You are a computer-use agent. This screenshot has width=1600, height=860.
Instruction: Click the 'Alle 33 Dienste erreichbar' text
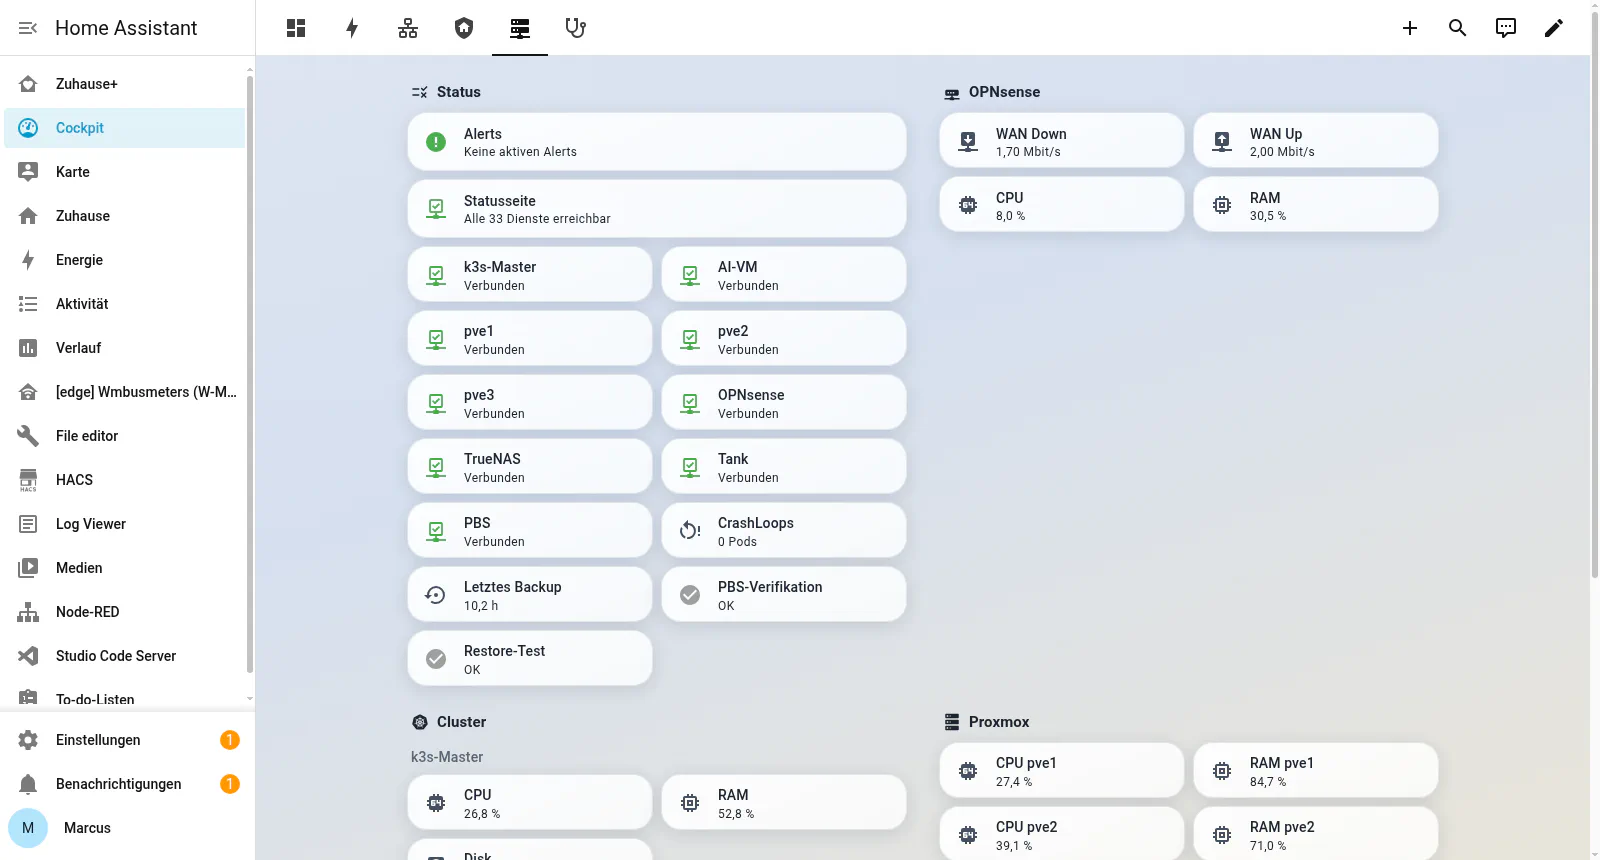tap(537, 219)
